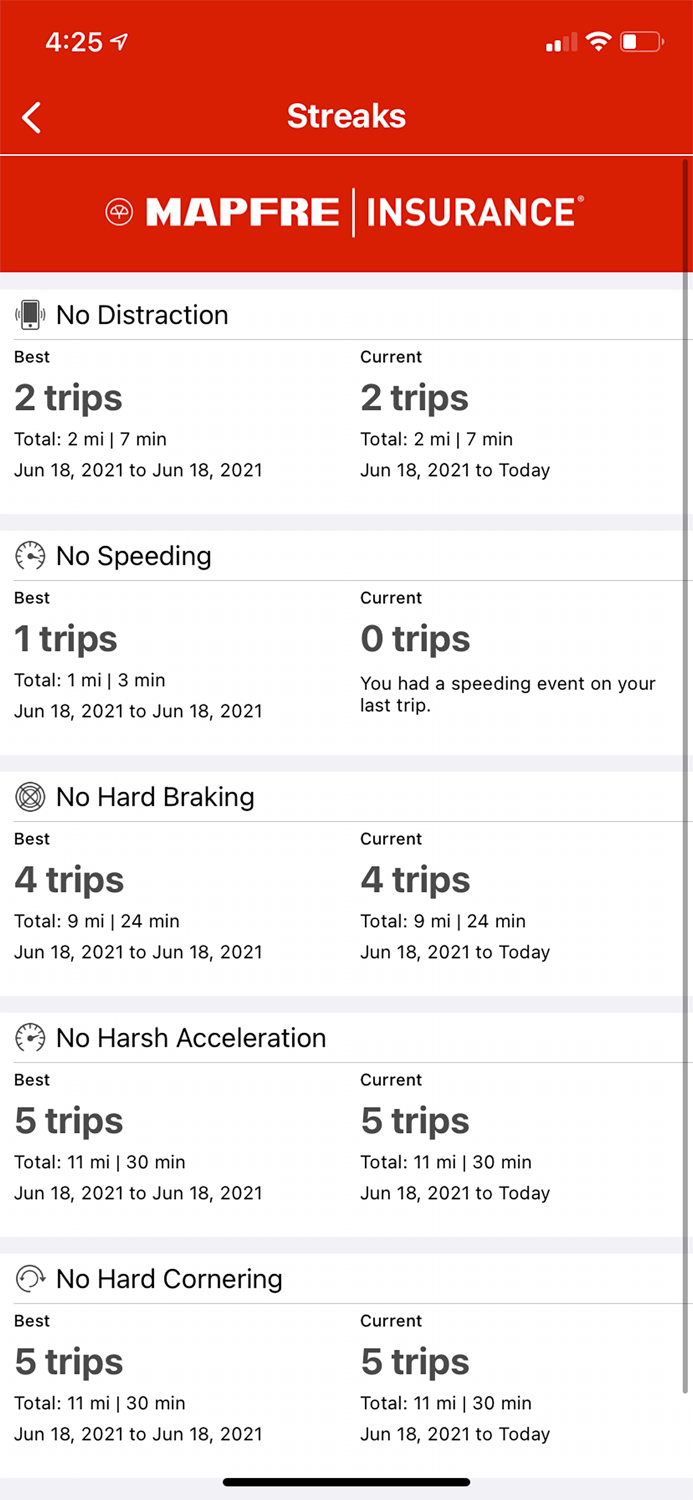This screenshot has height=1500, width=693.
Task: Click the Current column label under No Braking
Action: click(x=390, y=839)
